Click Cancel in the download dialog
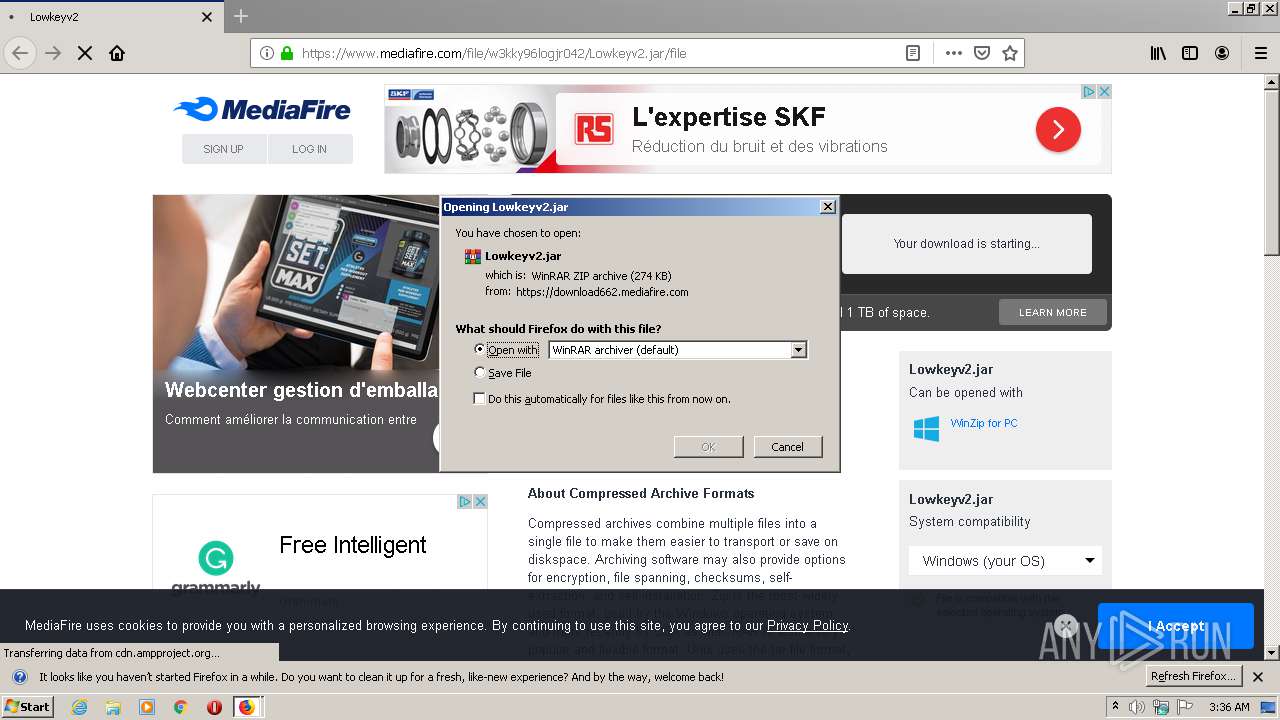1280x720 pixels. 788,447
